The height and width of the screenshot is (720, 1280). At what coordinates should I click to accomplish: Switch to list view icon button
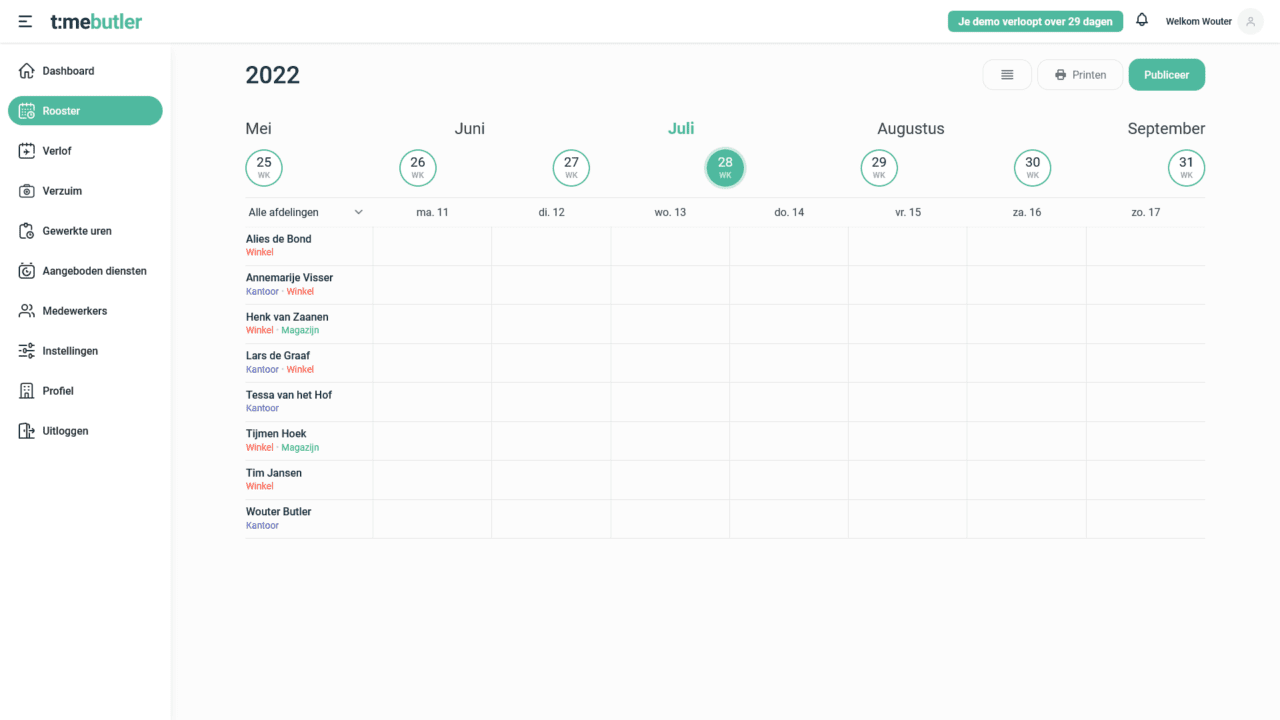pyautogui.click(x=1007, y=75)
